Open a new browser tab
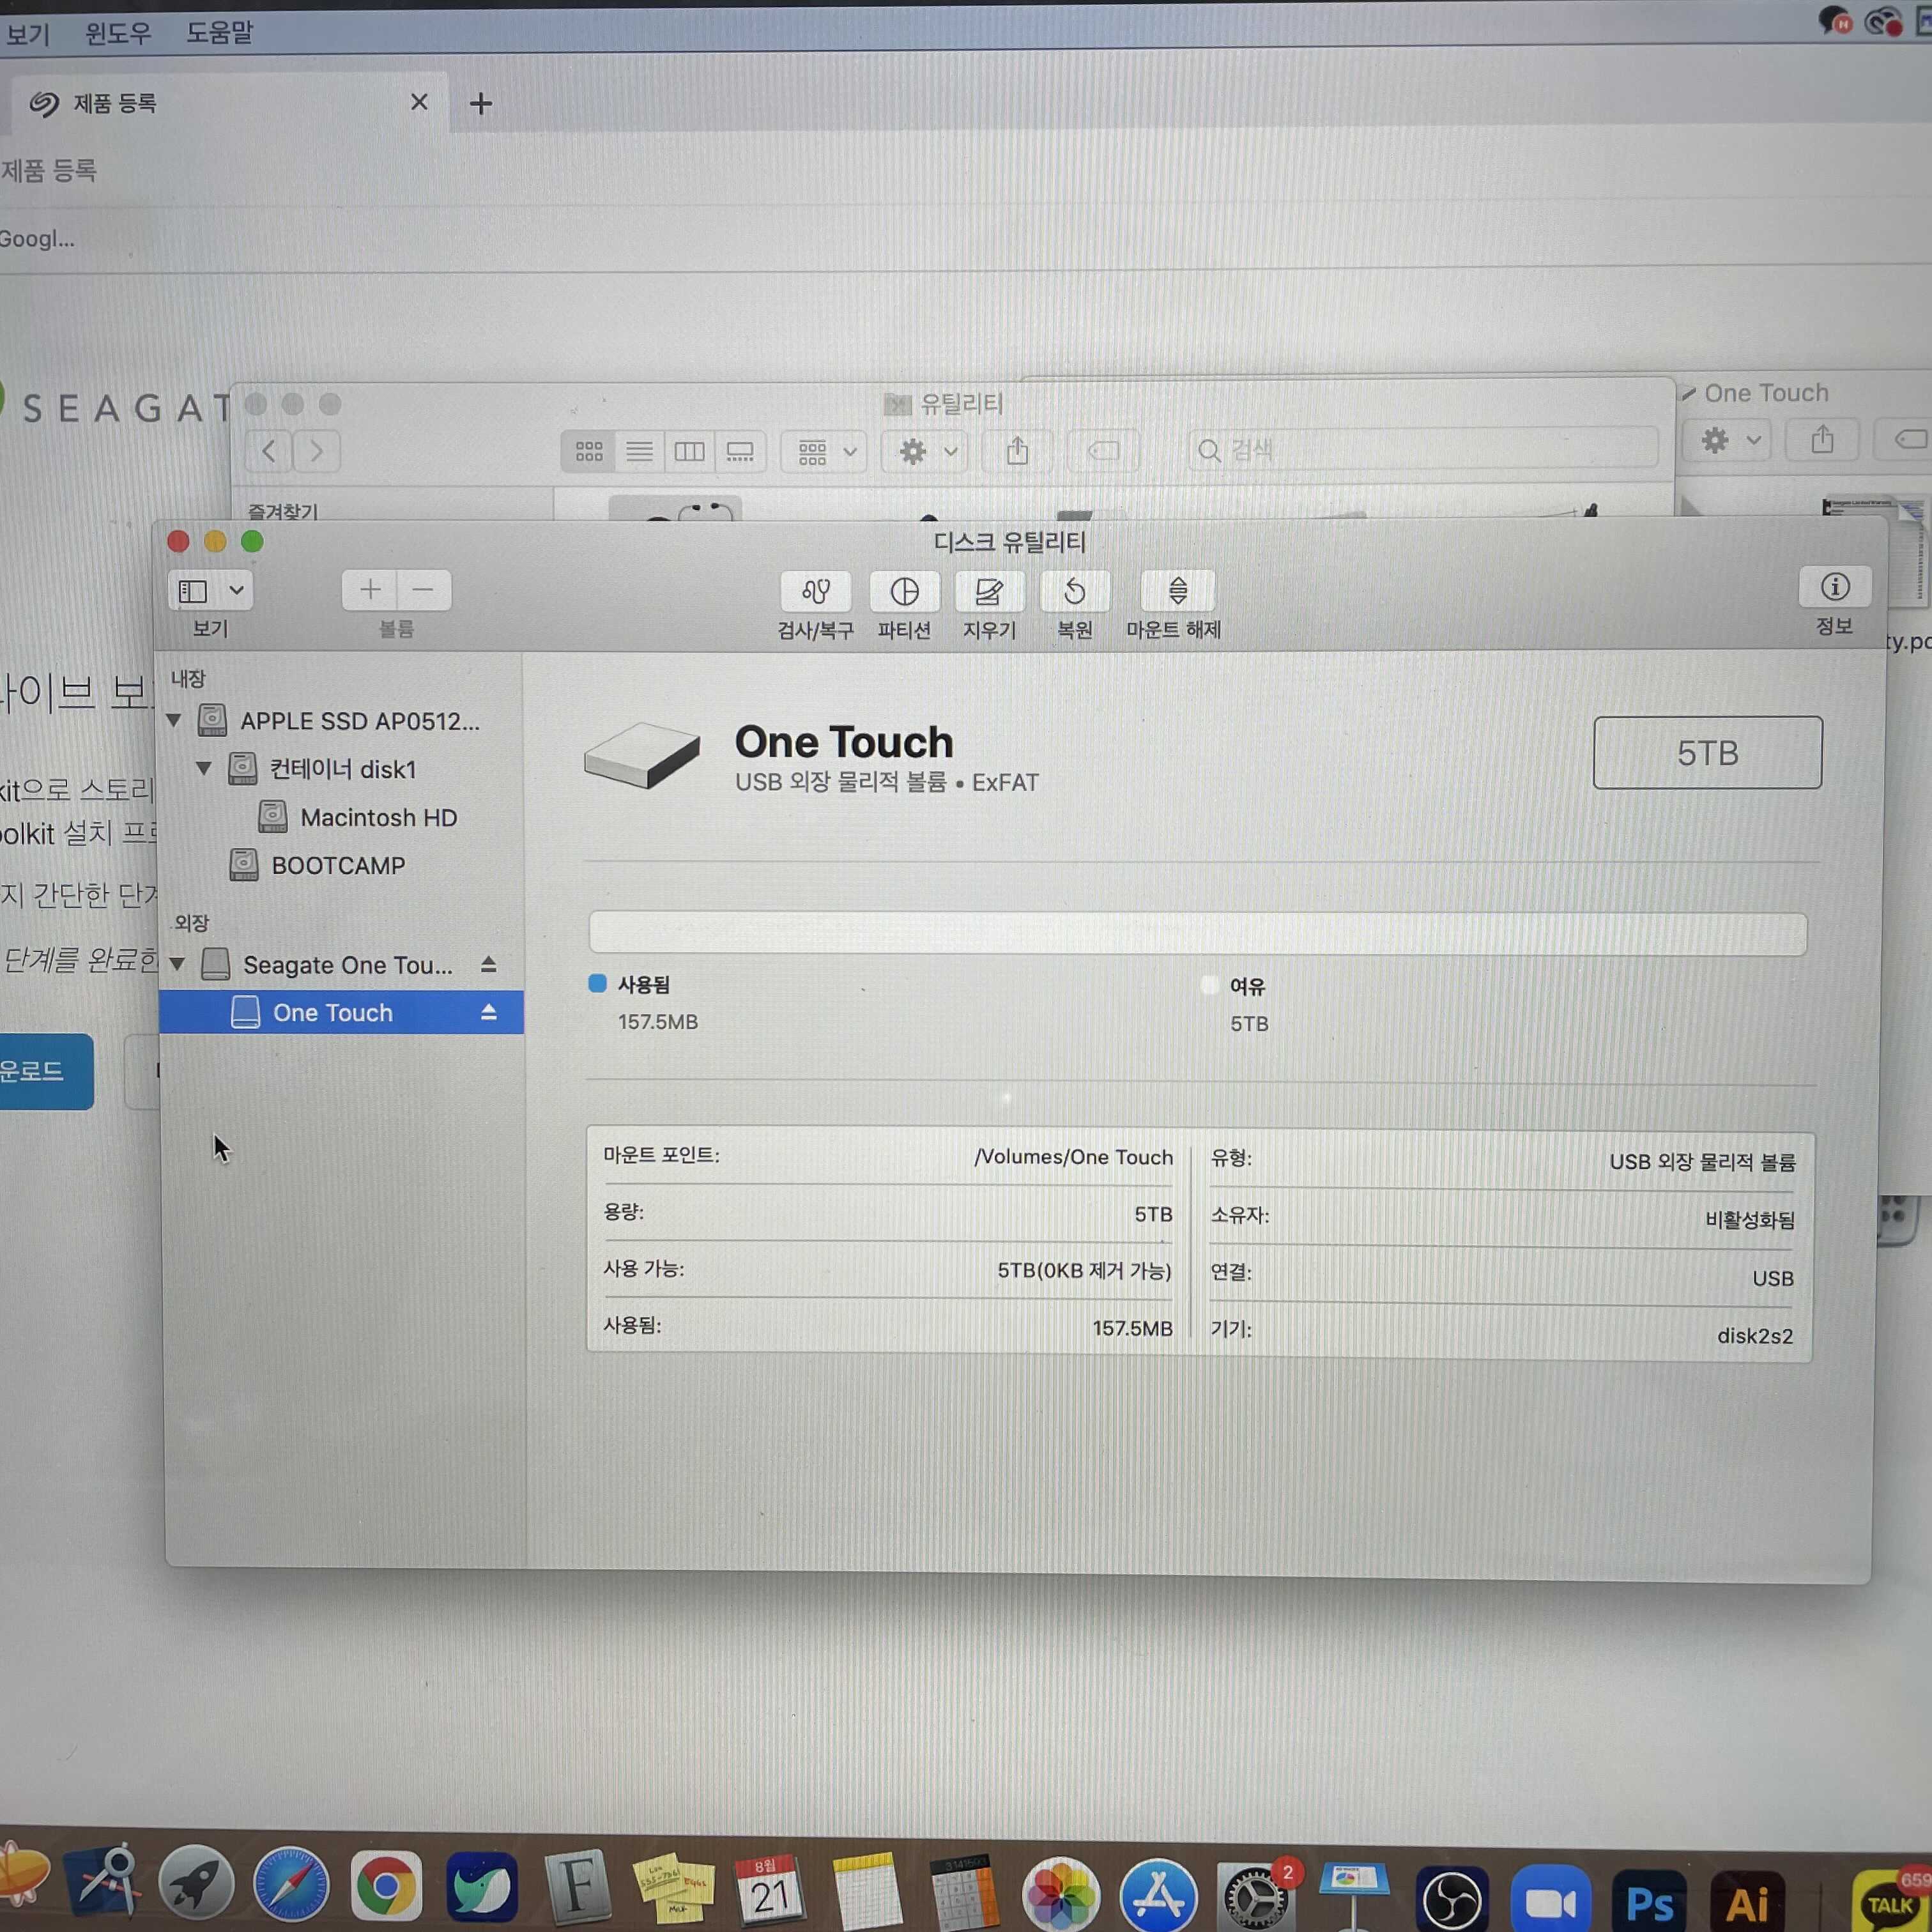The image size is (1932, 1932). pyautogui.click(x=481, y=103)
